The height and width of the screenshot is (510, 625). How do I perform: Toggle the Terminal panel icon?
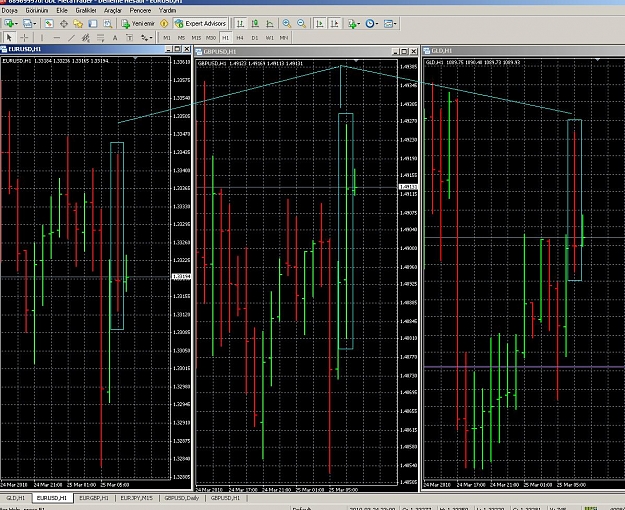93,24
